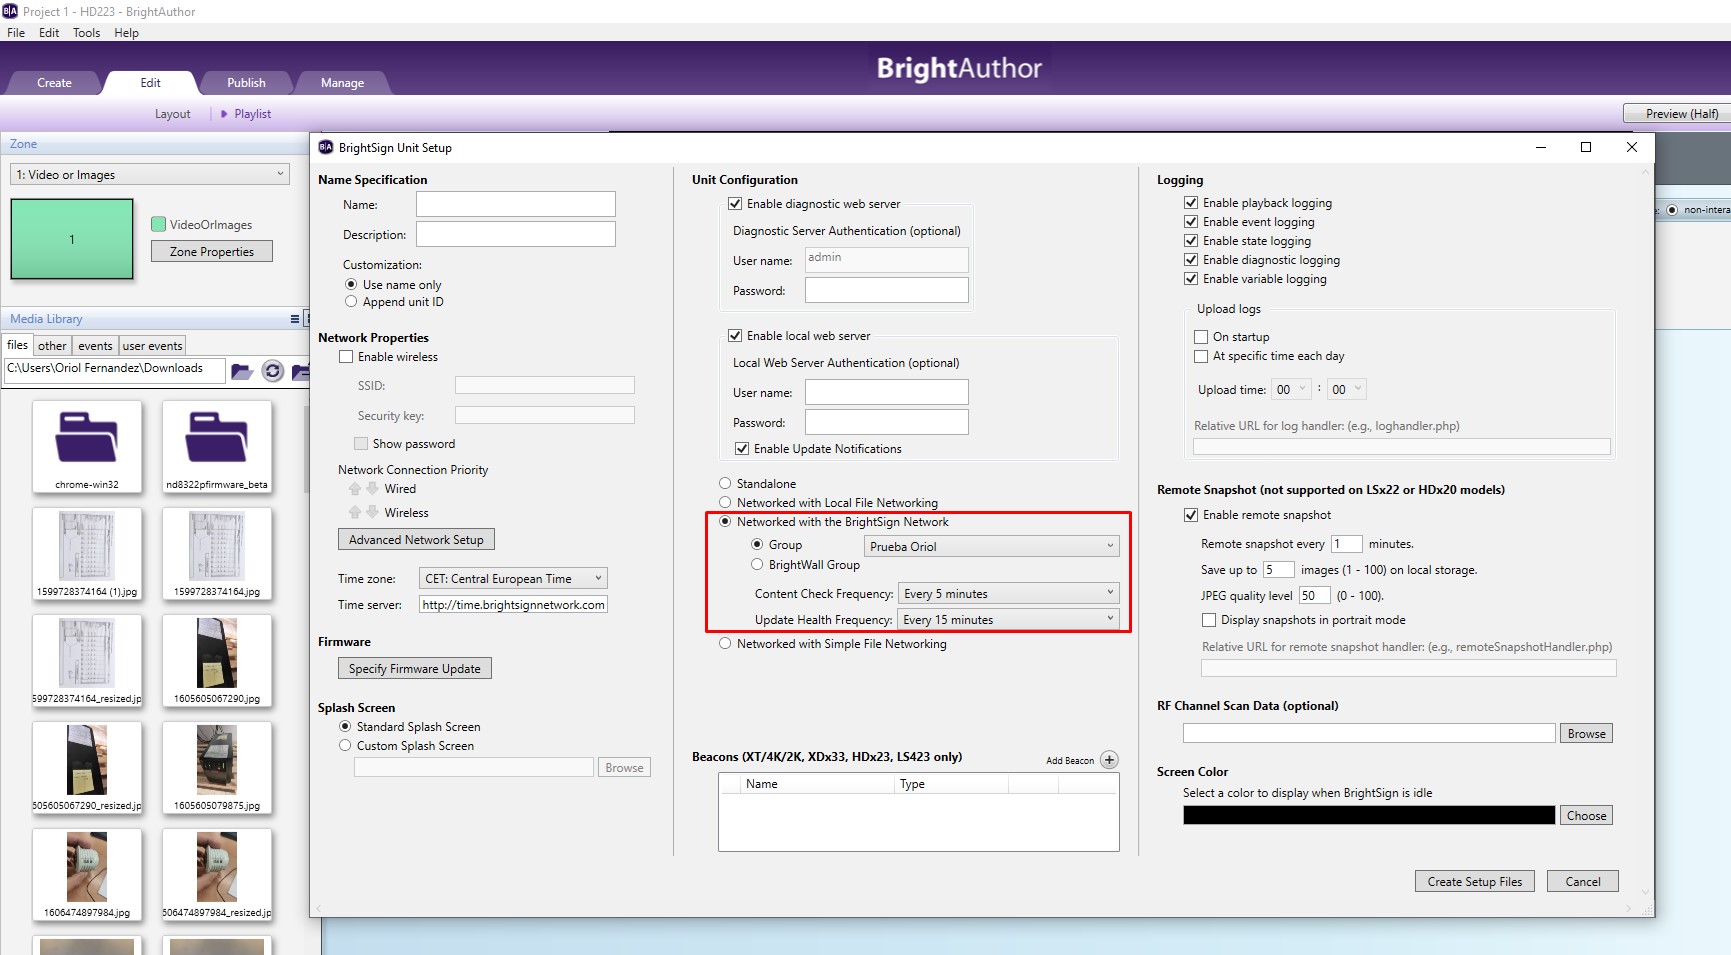Image resolution: width=1731 pixels, height=955 pixels.
Task: Check Display snapshots in portrait mode
Action: (x=1209, y=620)
